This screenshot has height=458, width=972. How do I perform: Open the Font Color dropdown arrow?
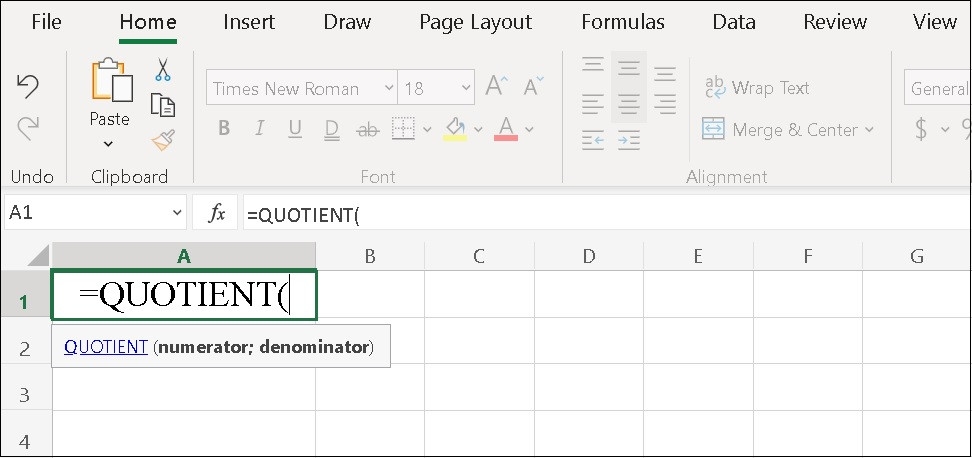point(529,130)
